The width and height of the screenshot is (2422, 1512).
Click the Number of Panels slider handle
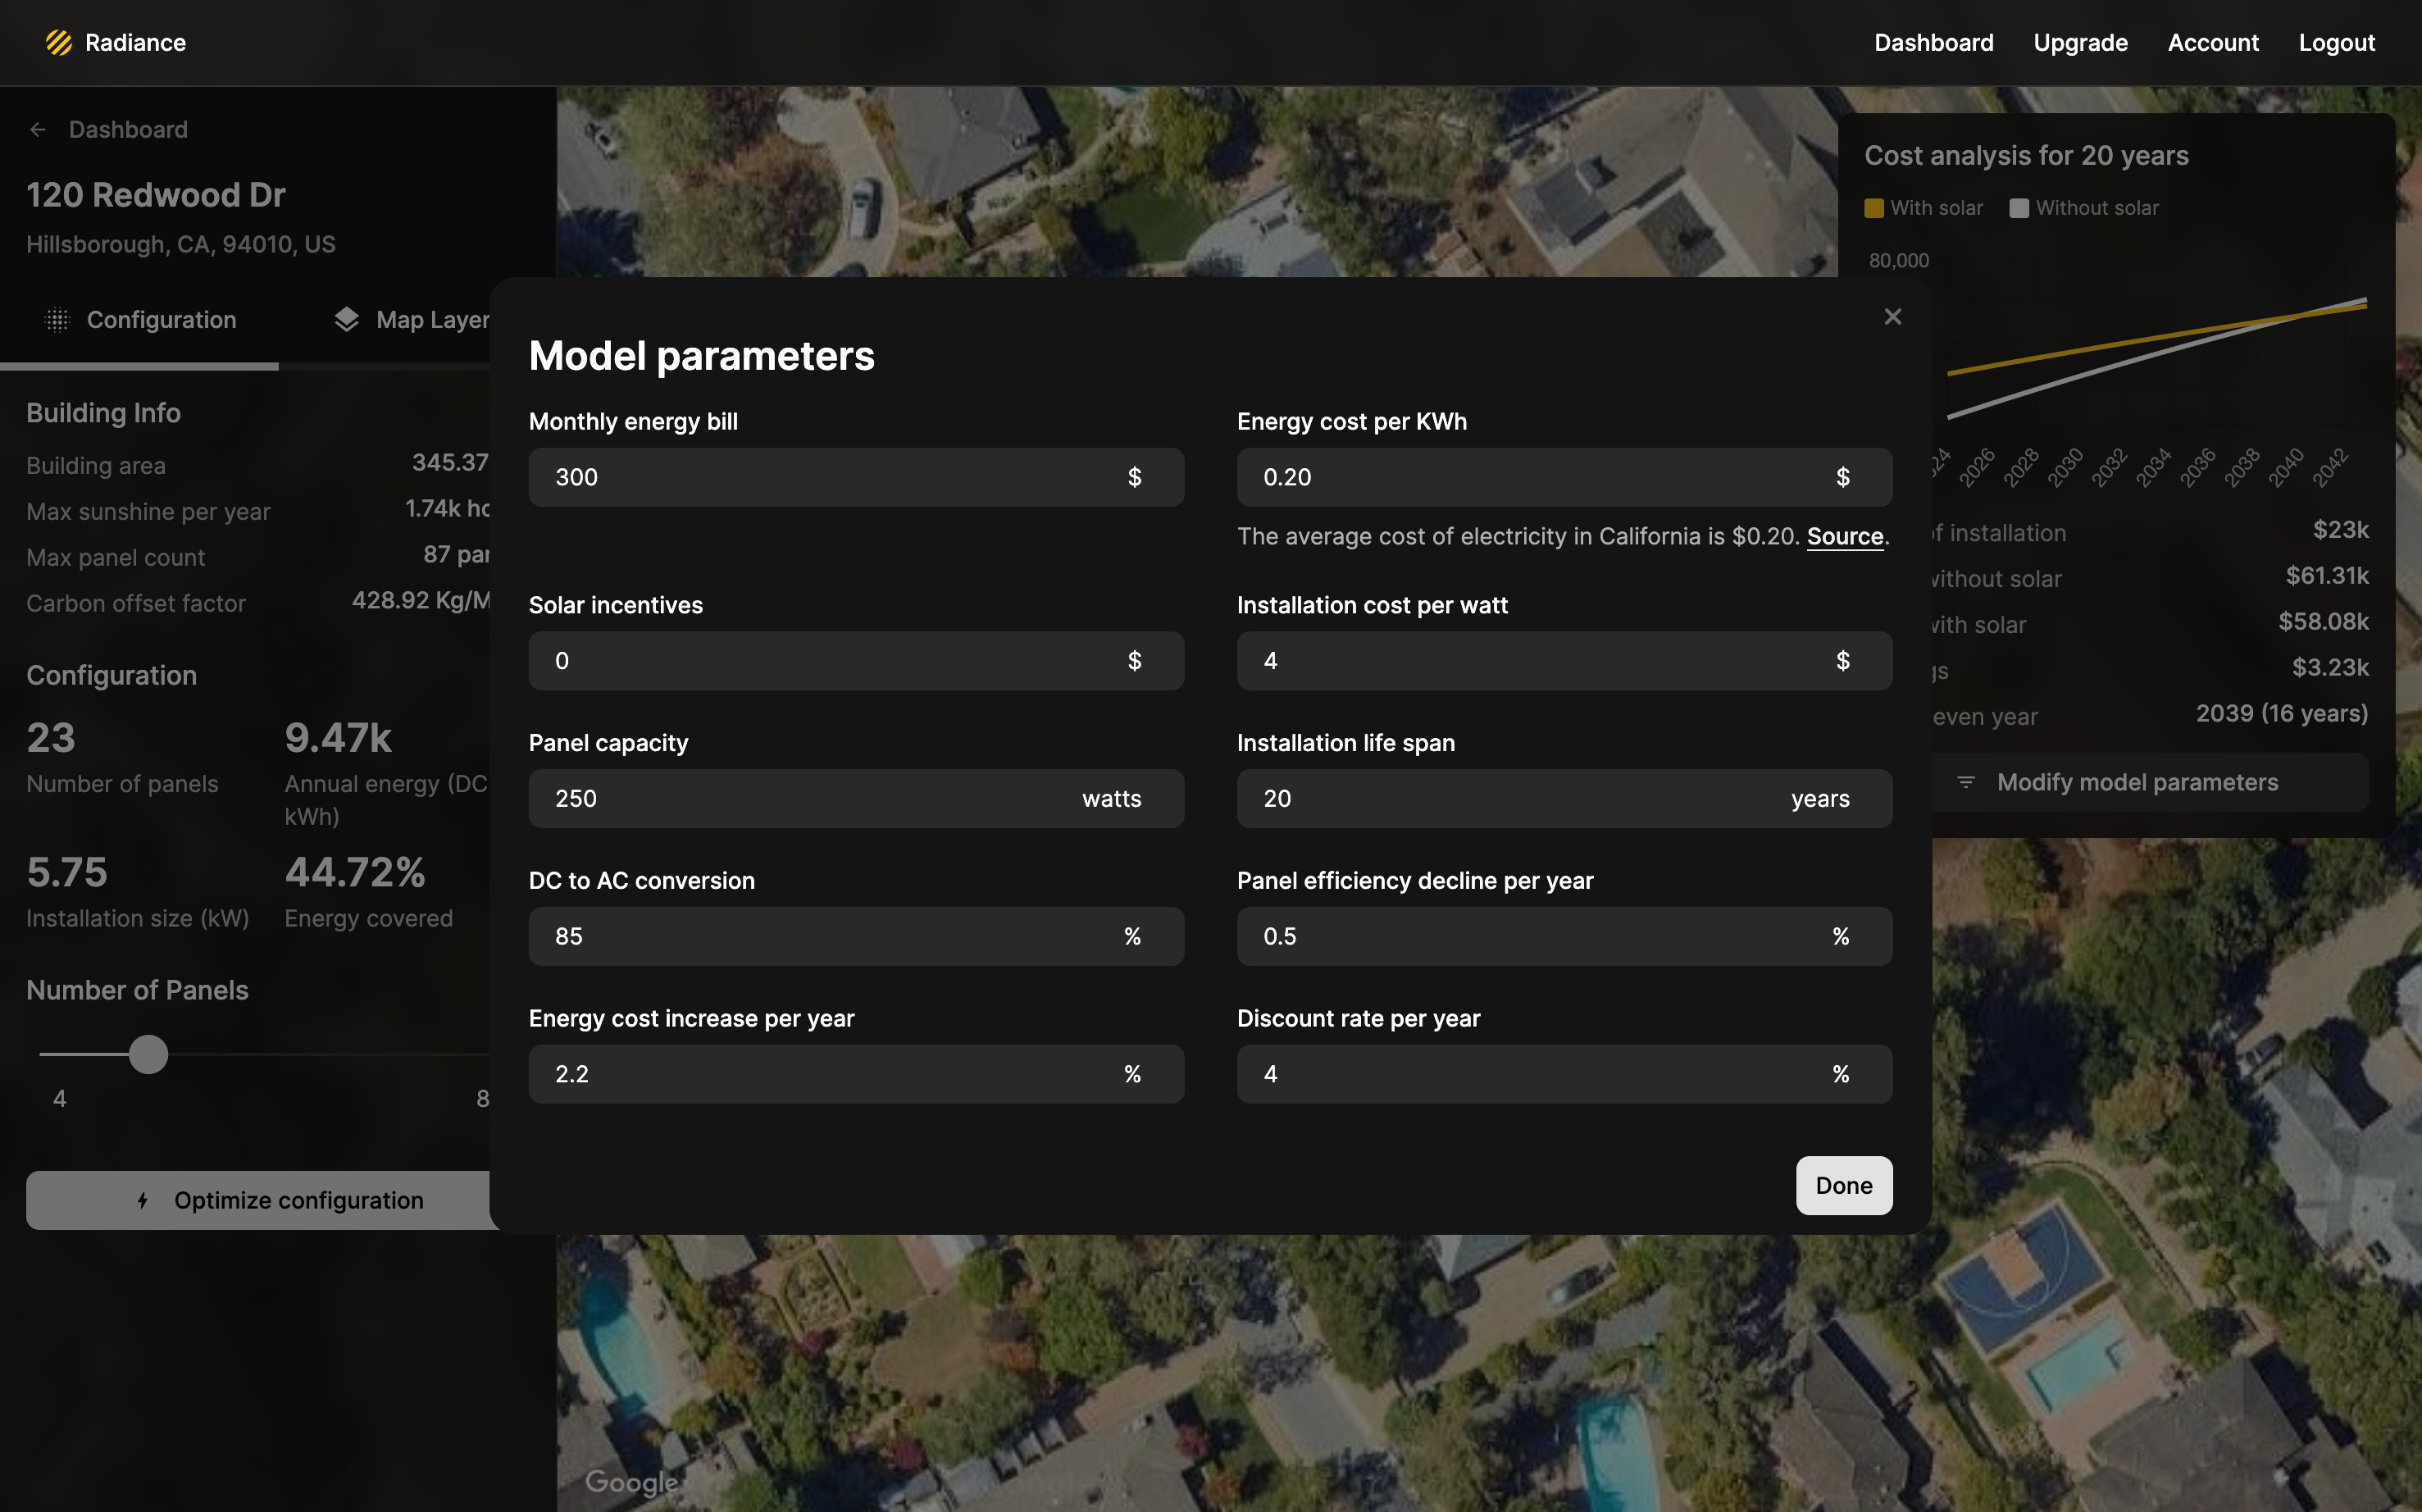click(148, 1055)
